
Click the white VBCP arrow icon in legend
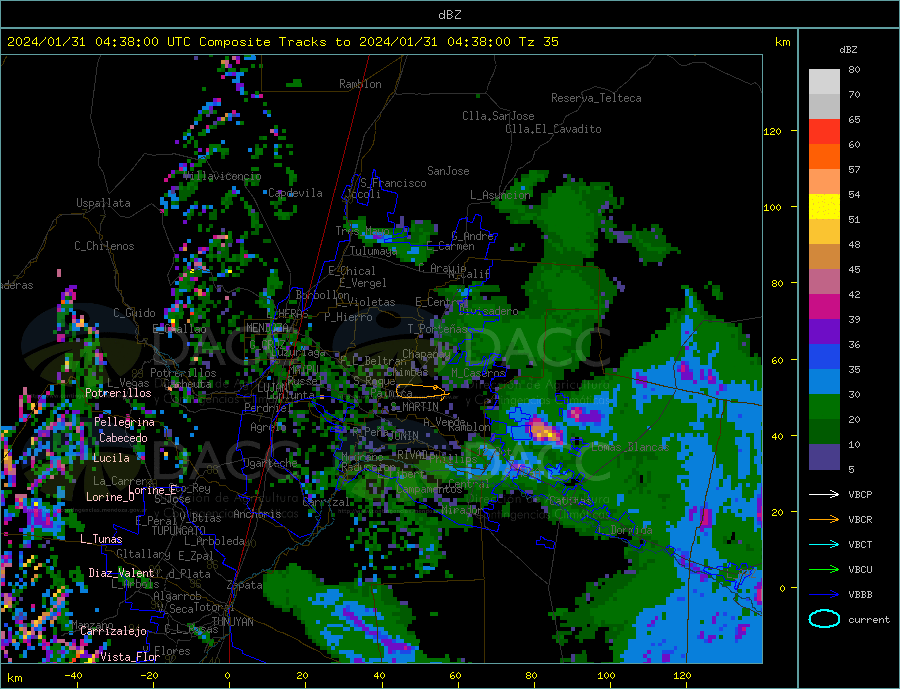[x=824, y=494]
